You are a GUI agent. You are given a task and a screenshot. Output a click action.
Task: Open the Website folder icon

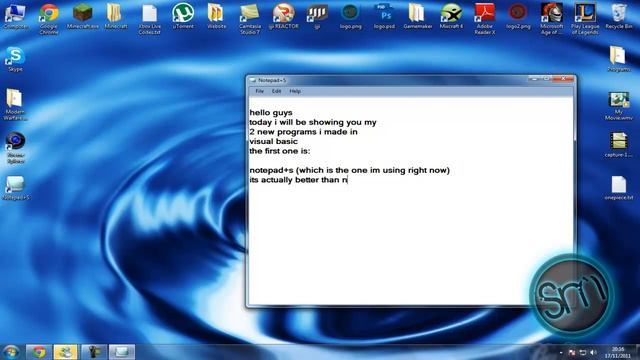(216, 16)
